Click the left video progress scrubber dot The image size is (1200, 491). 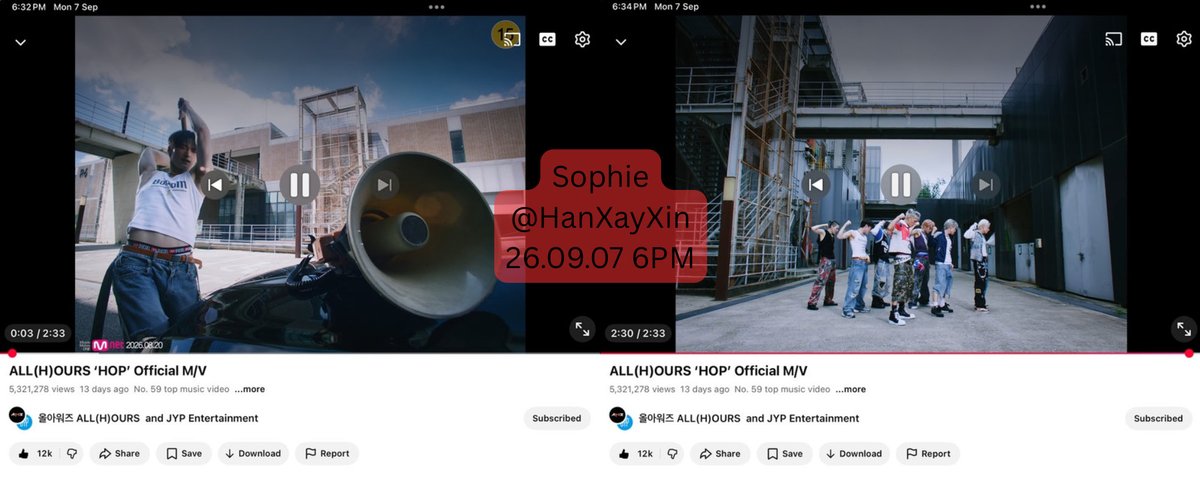tap(11, 352)
